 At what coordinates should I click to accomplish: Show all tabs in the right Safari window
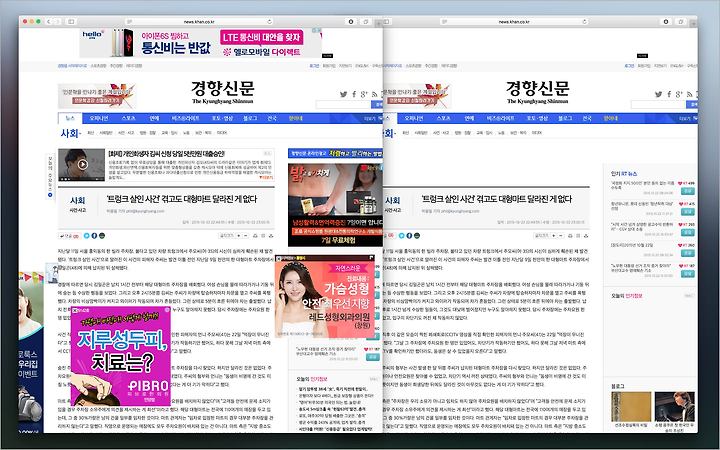(x=681, y=22)
